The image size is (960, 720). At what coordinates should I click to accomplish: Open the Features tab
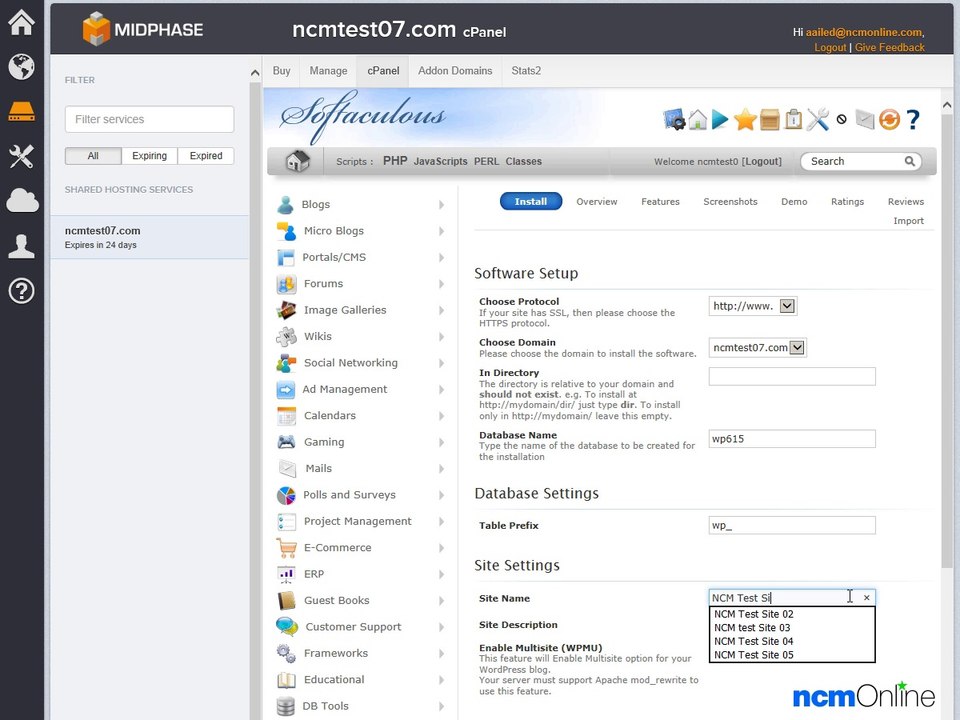coord(660,201)
